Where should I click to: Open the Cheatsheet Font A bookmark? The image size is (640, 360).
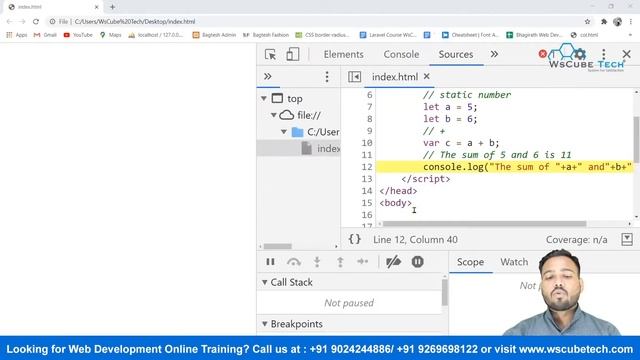click(470, 35)
